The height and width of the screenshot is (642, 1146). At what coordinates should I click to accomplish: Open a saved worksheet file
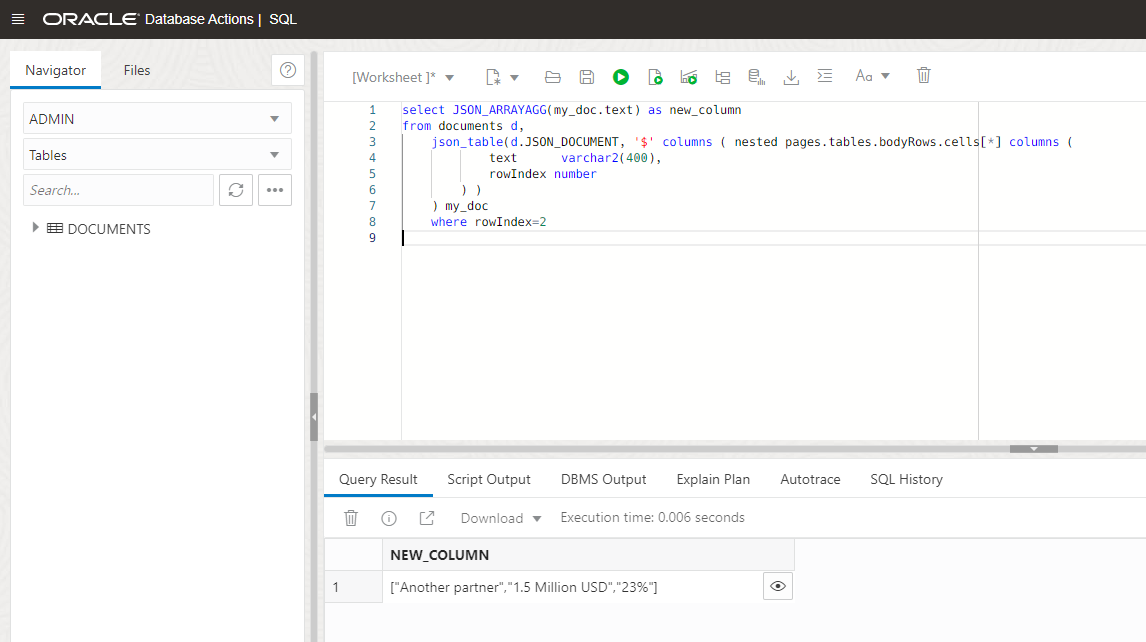[552, 77]
